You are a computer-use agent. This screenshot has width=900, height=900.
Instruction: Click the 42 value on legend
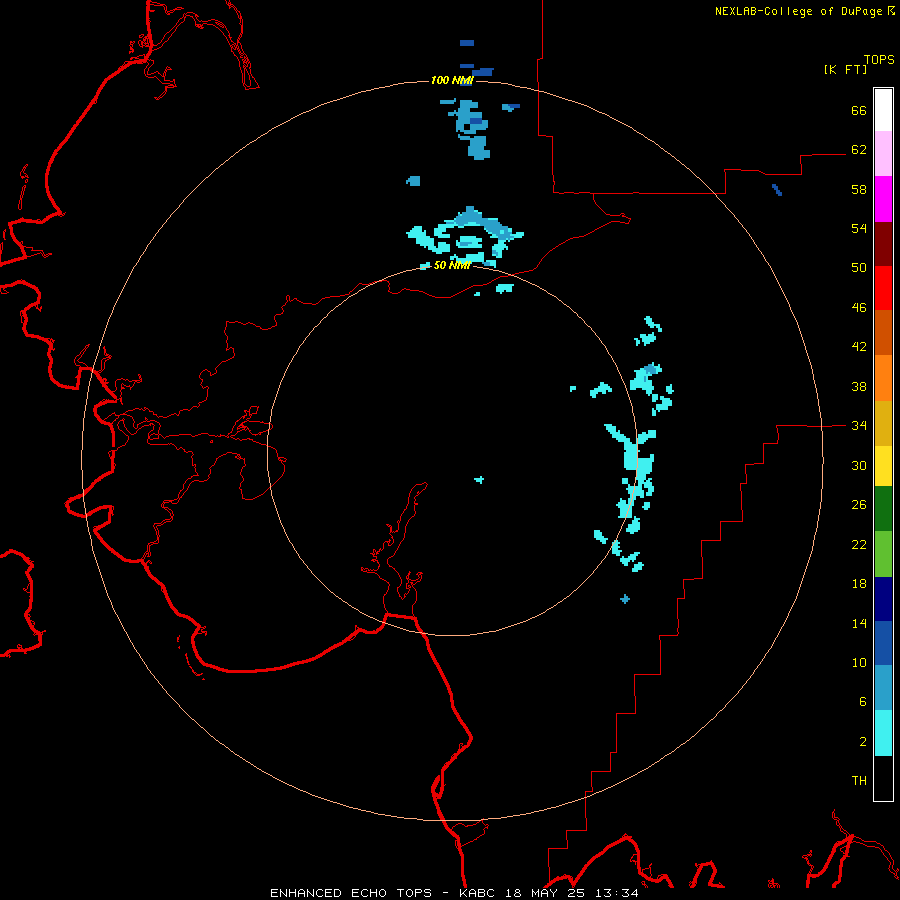pyautogui.click(x=859, y=347)
